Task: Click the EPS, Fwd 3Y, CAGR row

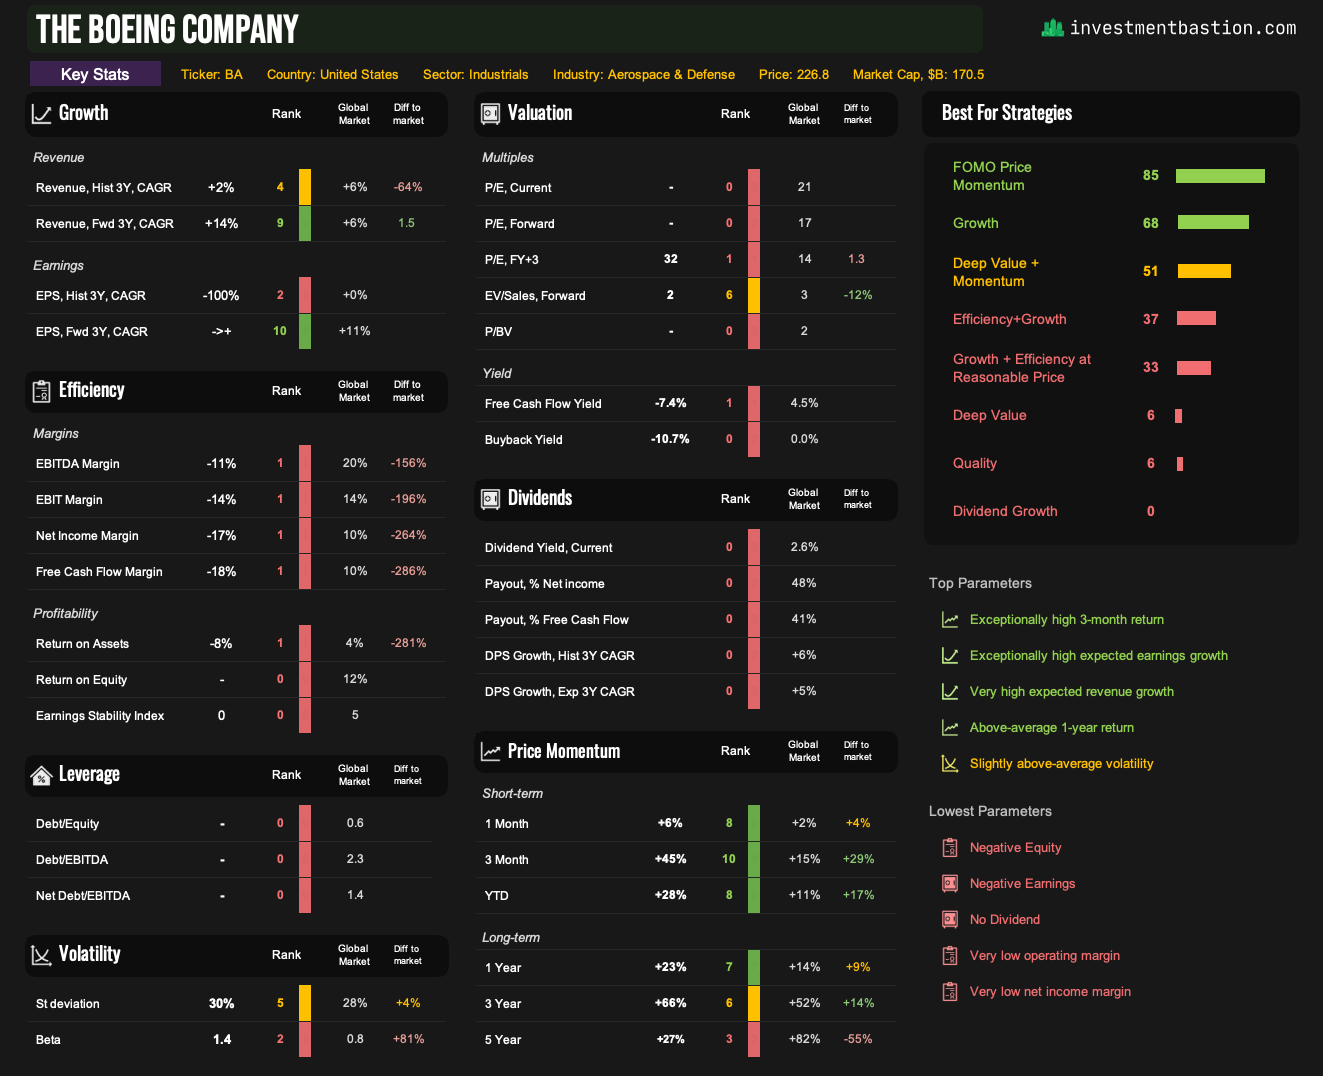Action: click(x=236, y=331)
